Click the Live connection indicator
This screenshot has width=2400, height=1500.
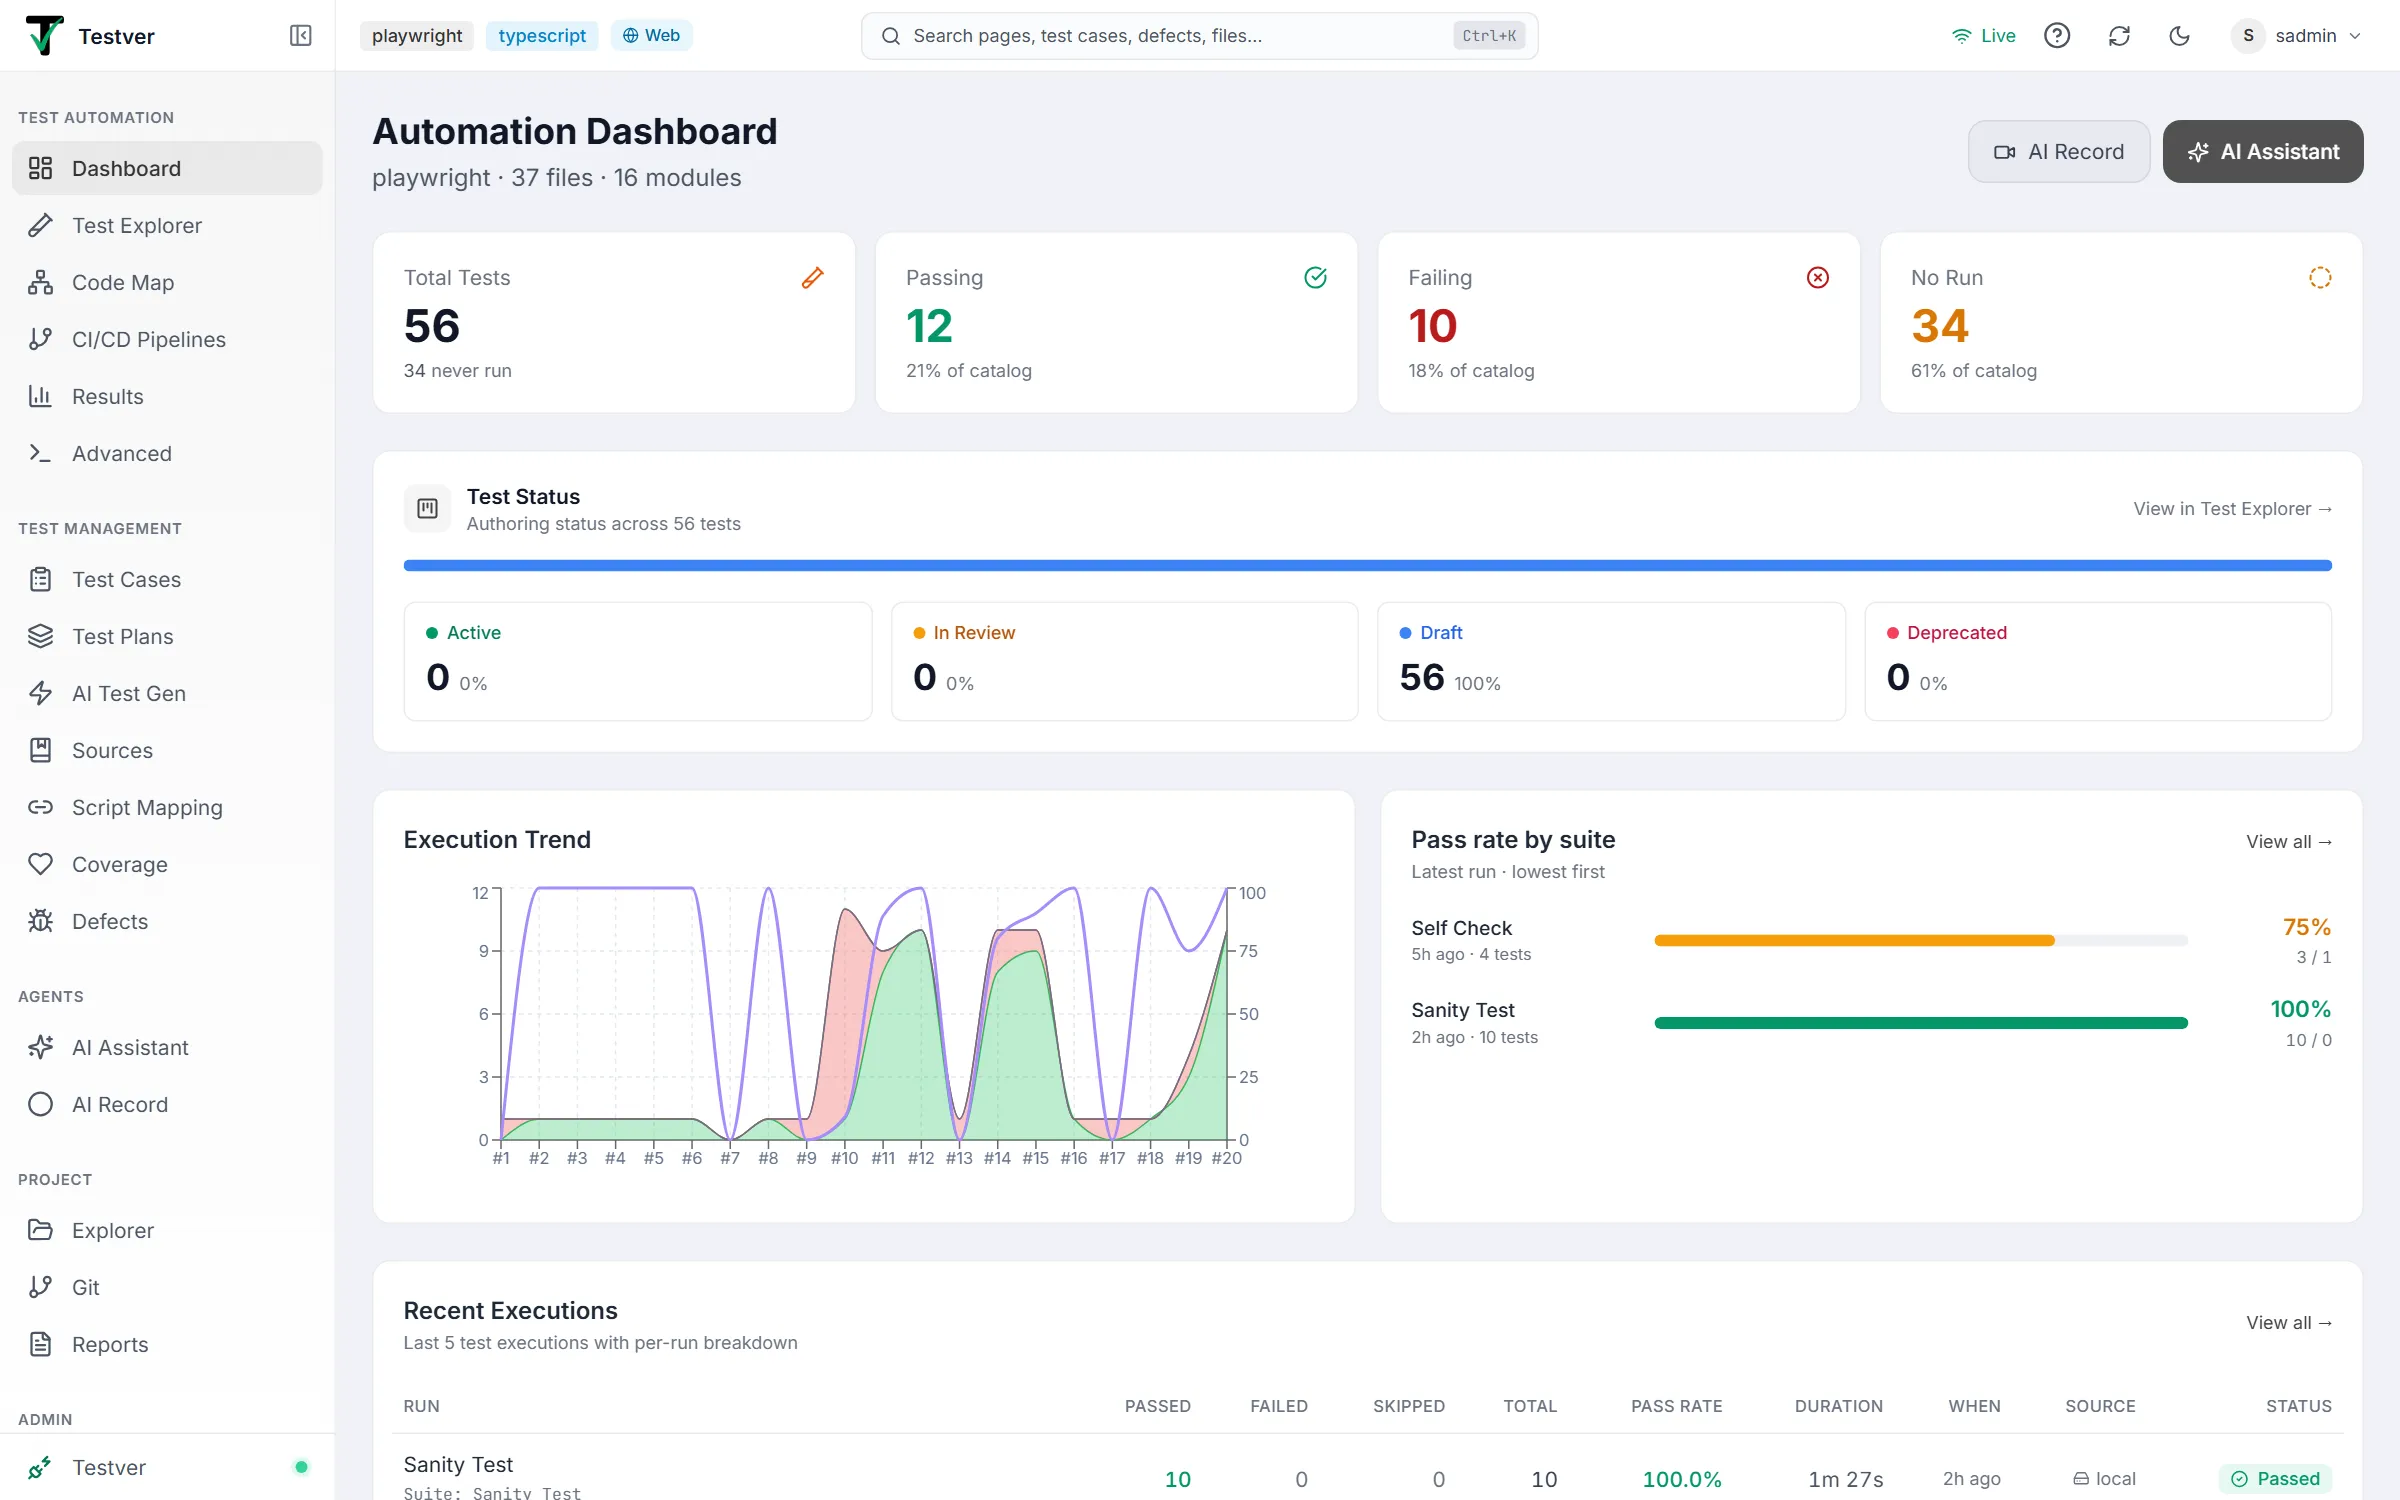tap(1984, 36)
